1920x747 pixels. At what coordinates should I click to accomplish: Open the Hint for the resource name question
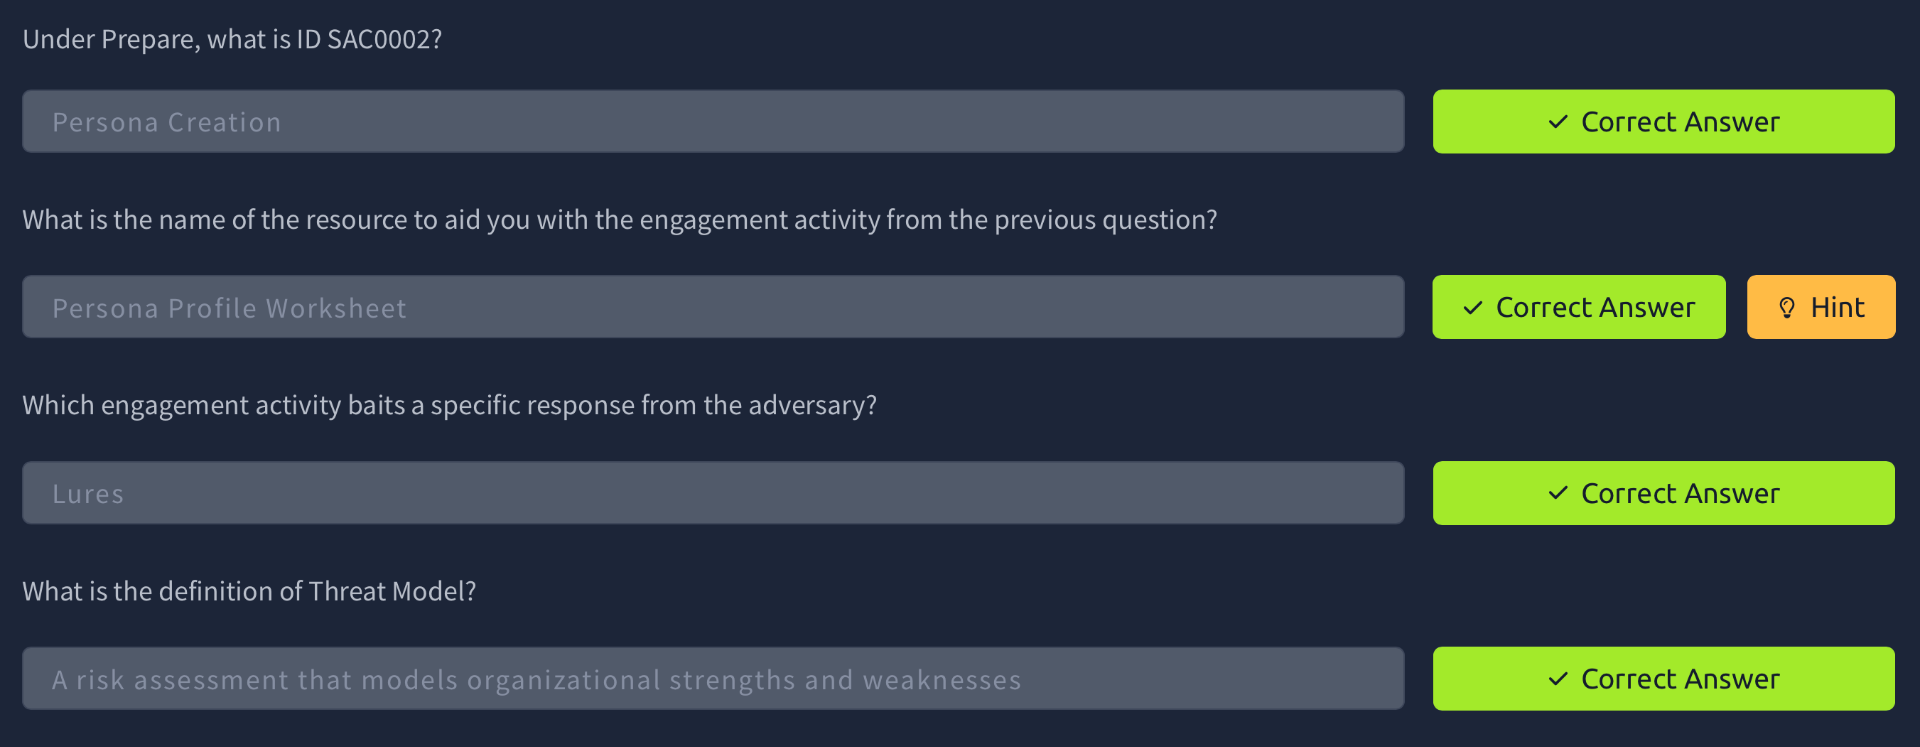tap(1821, 307)
